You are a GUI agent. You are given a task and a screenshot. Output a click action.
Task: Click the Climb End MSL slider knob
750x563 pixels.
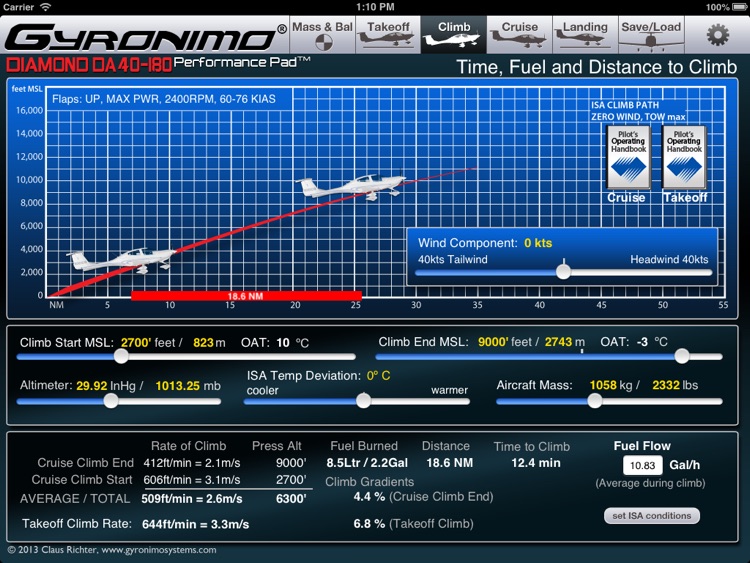click(x=682, y=356)
